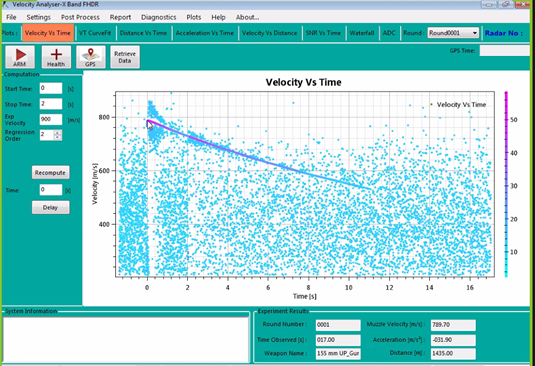Switch to Acceleration Vs Time plot
This screenshot has height=366, width=535.
[x=205, y=33]
